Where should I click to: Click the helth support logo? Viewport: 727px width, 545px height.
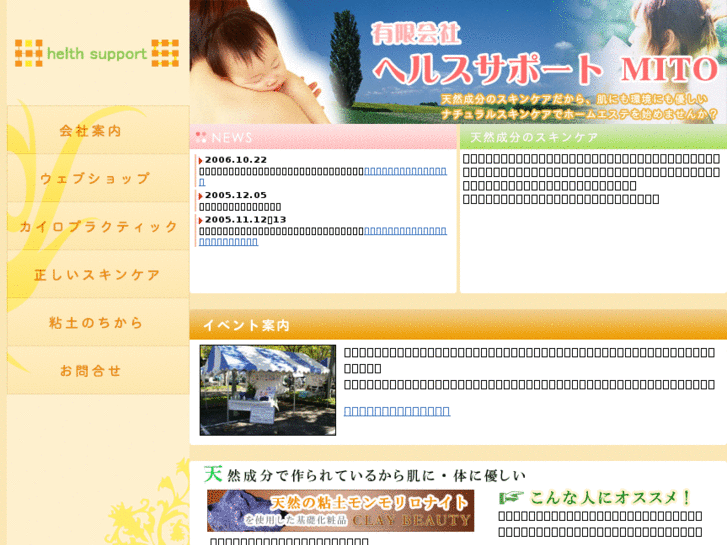97,53
